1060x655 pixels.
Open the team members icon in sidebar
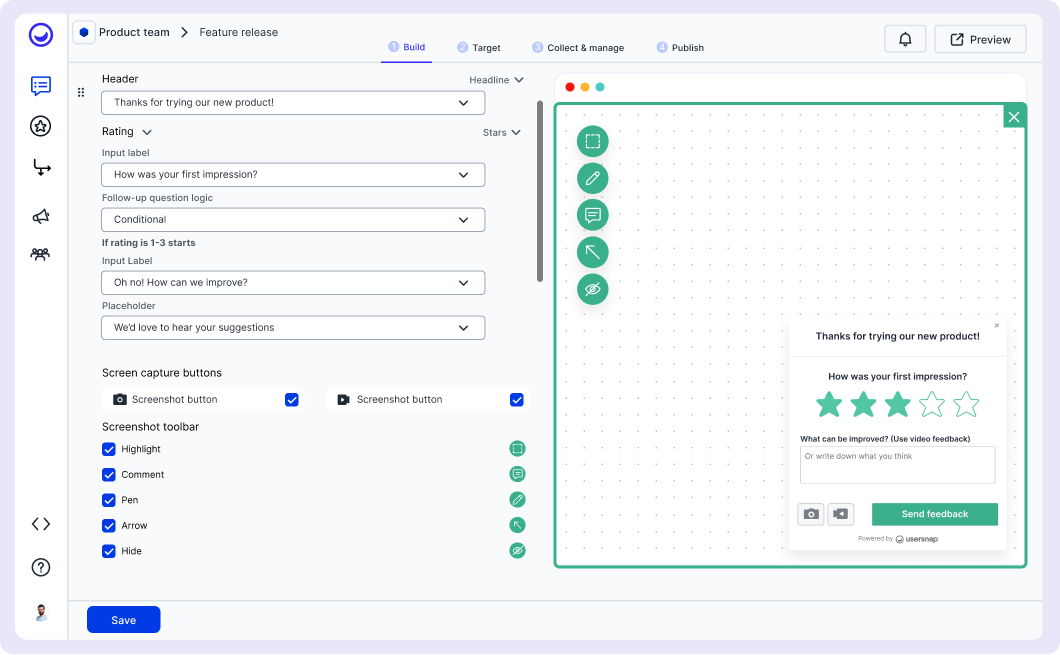41,254
